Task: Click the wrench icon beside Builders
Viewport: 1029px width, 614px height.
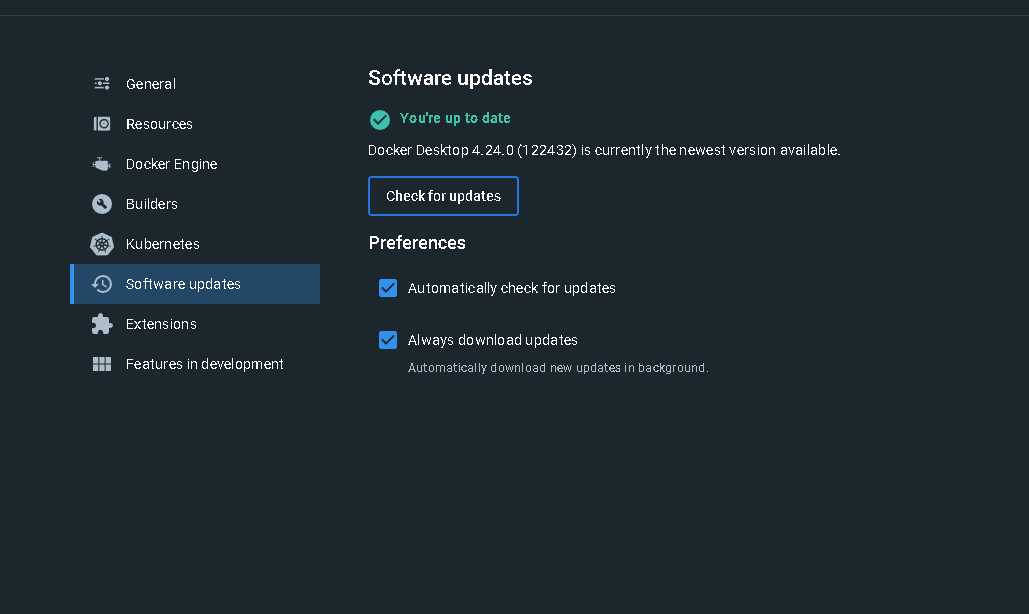Action: (x=102, y=204)
